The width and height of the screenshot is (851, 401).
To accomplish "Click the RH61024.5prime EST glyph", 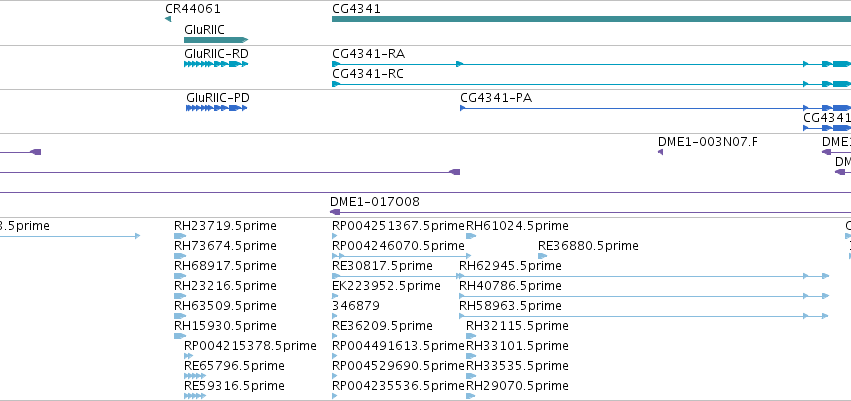I will click(x=471, y=236).
